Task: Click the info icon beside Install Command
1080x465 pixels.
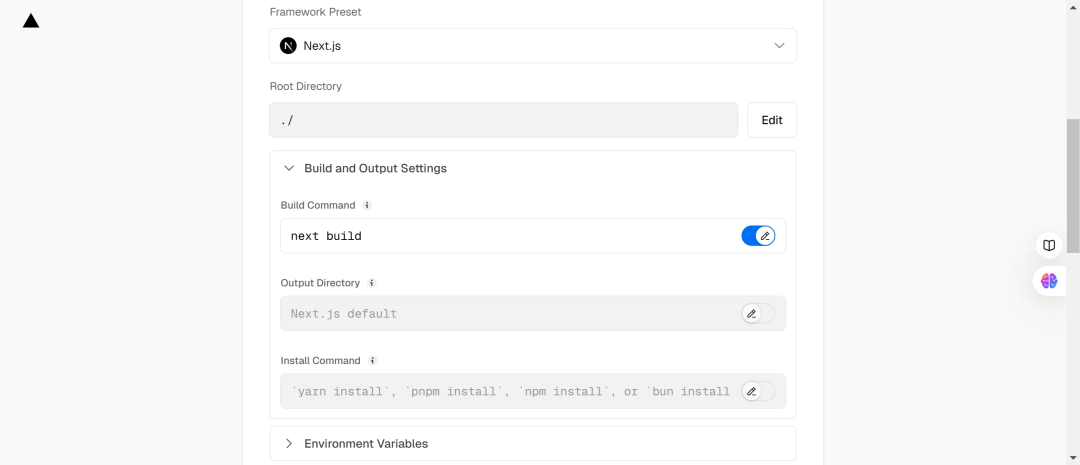Action: point(372,361)
